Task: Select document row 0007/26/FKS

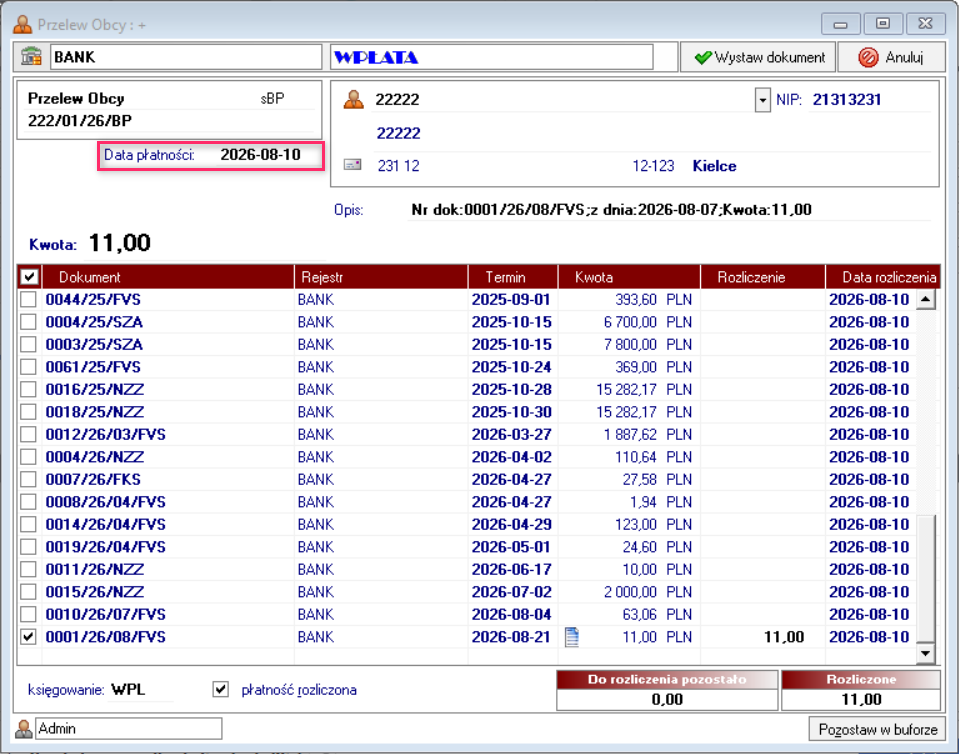Action: [465, 479]
